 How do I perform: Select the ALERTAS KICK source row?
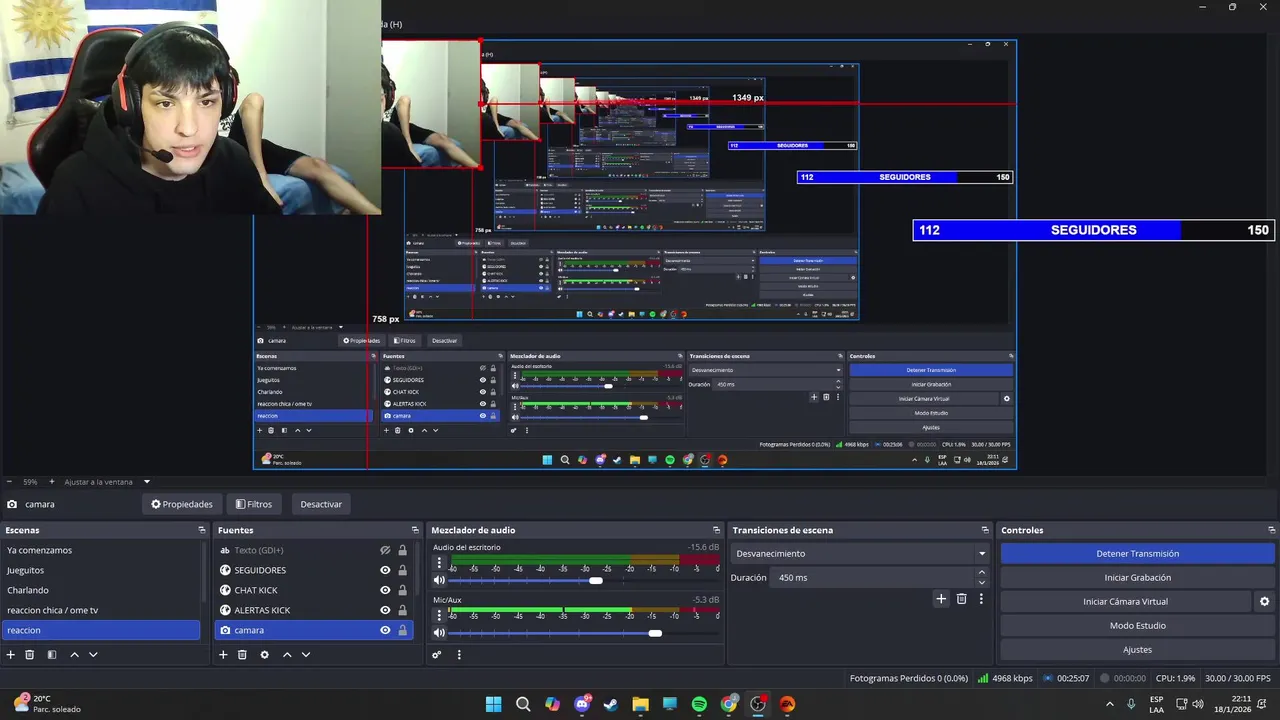pos(314,610)
